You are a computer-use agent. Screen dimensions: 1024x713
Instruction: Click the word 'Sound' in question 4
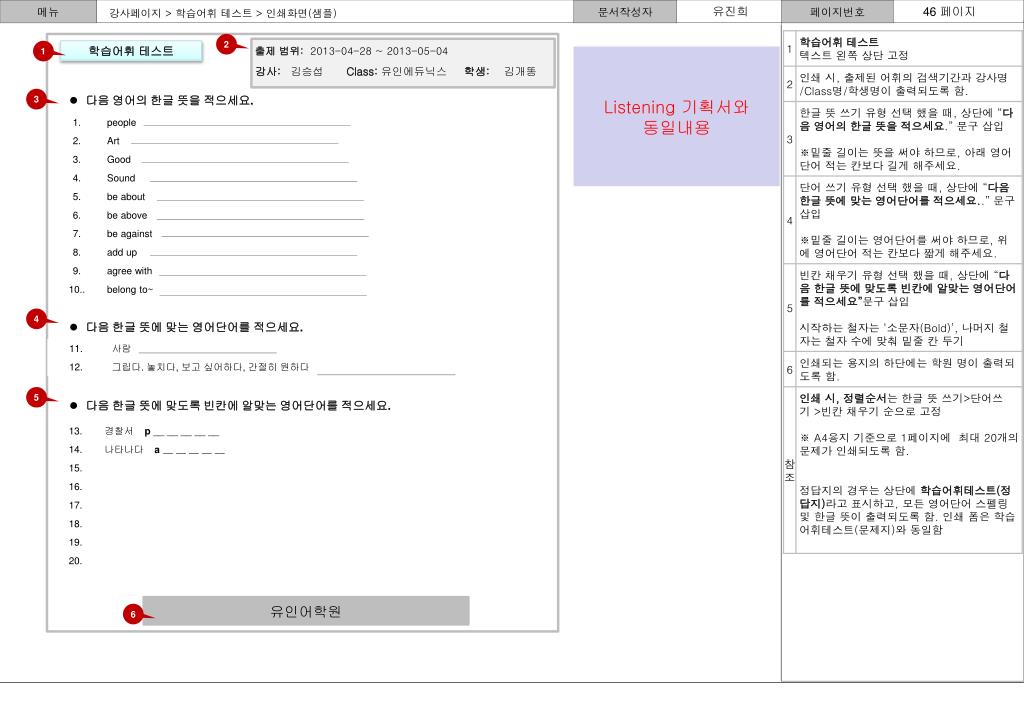point(121,178)
